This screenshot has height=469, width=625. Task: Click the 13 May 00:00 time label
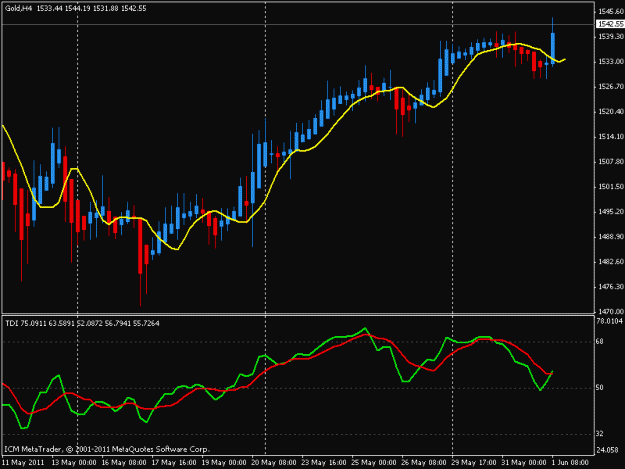[74, 463]
